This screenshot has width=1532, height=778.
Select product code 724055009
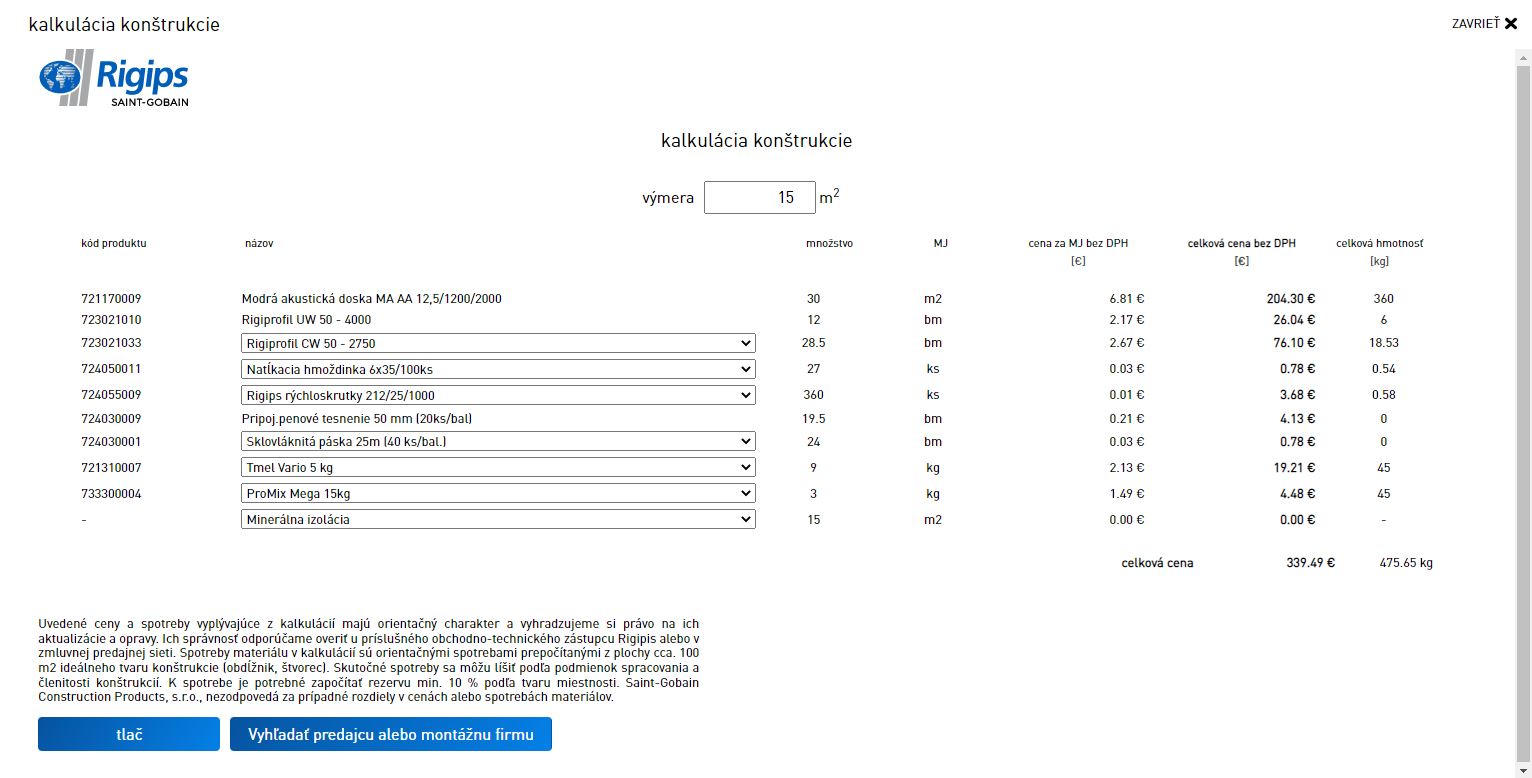point(111,395)
